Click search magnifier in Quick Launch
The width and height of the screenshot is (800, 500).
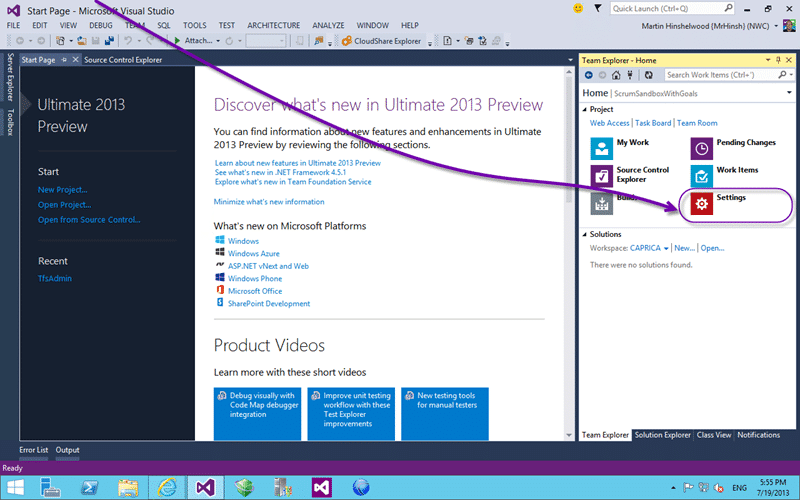point(728,8)
